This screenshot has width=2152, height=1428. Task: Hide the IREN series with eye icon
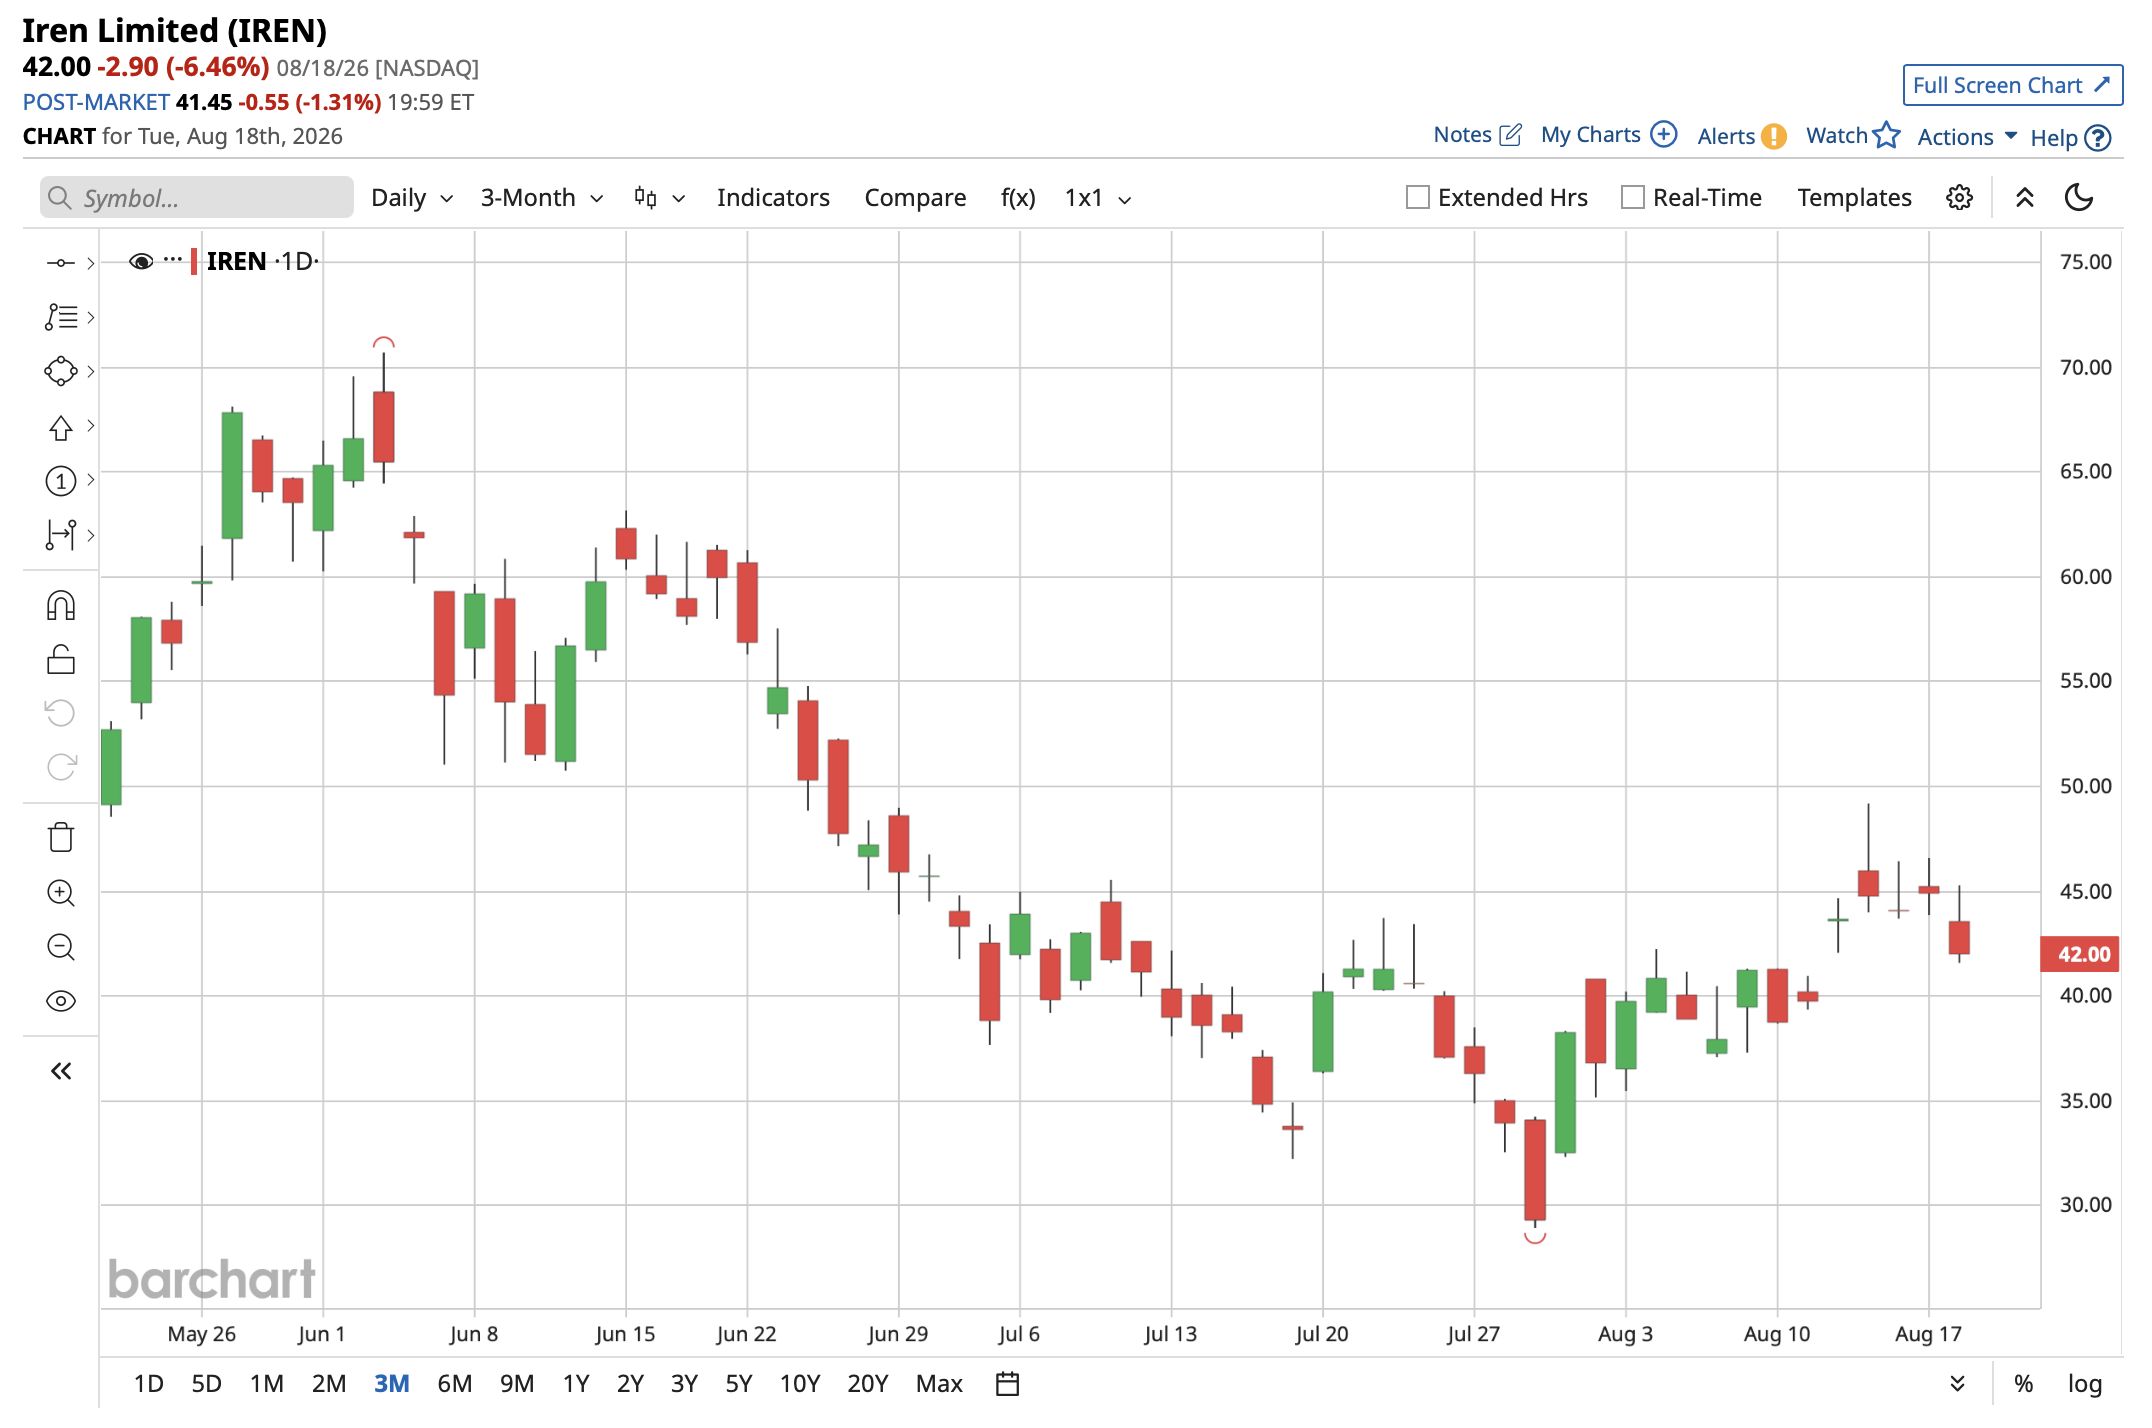141,261
